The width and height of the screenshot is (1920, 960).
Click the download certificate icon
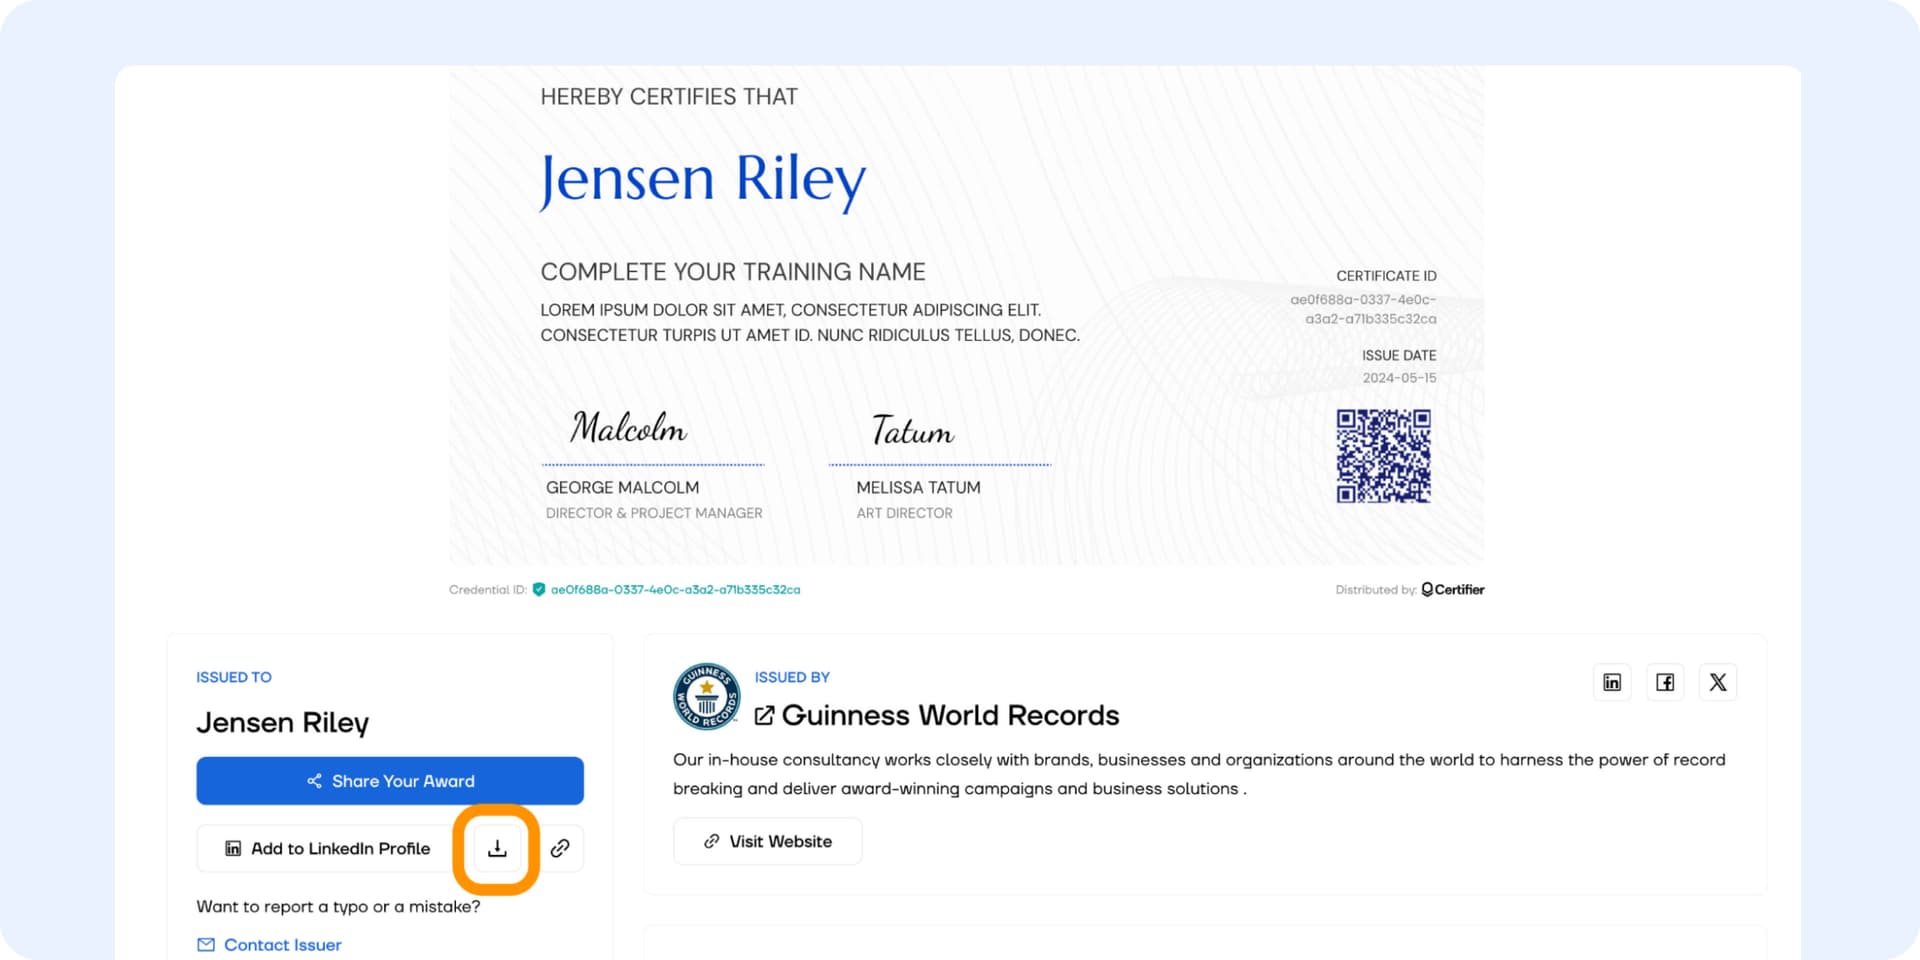497,849
